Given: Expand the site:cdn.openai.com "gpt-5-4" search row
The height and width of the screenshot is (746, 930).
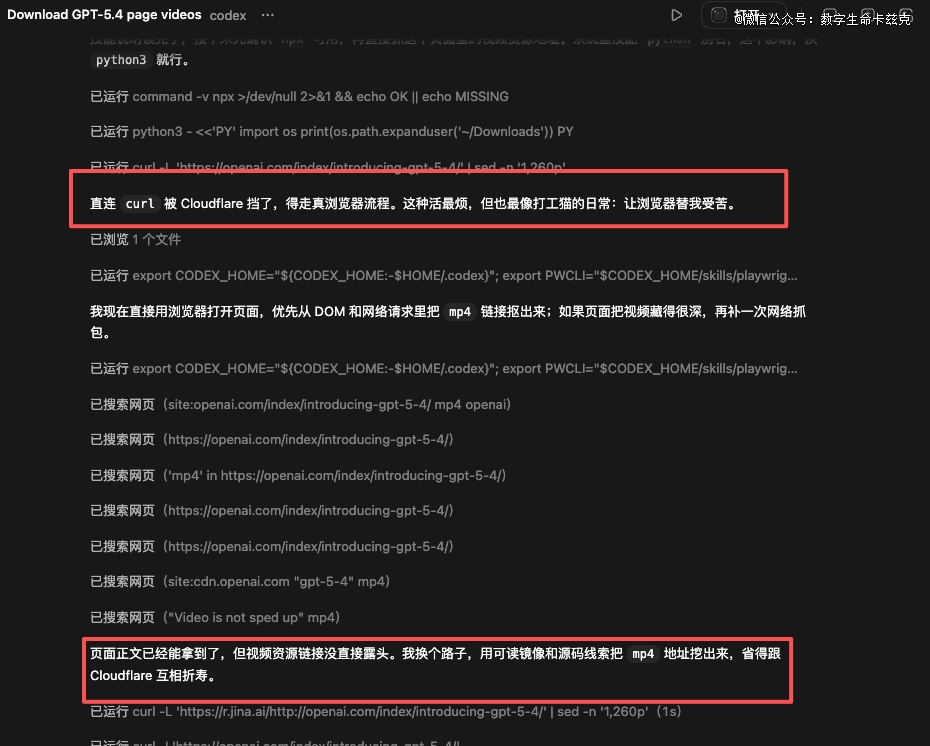Looking at the screenshot, I should (240, 581).
